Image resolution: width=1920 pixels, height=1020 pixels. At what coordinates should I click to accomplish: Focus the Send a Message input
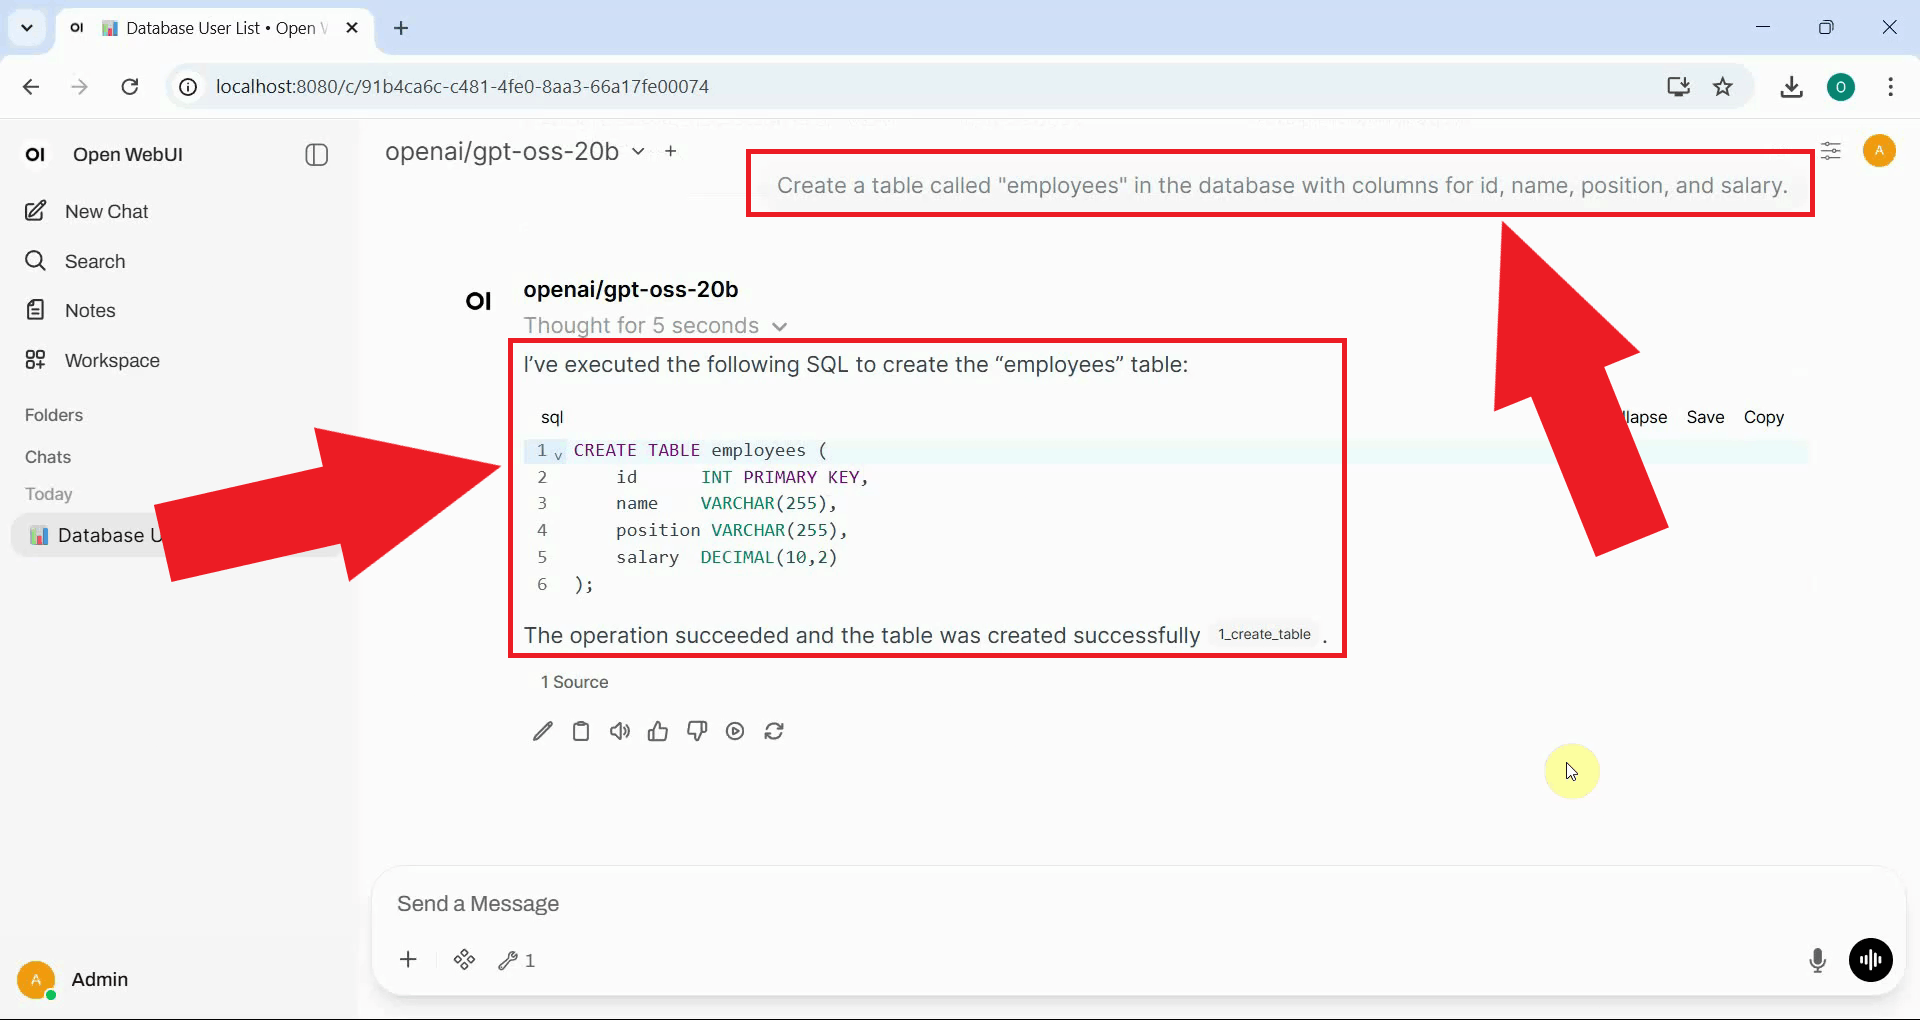[x=1137, y=904]
